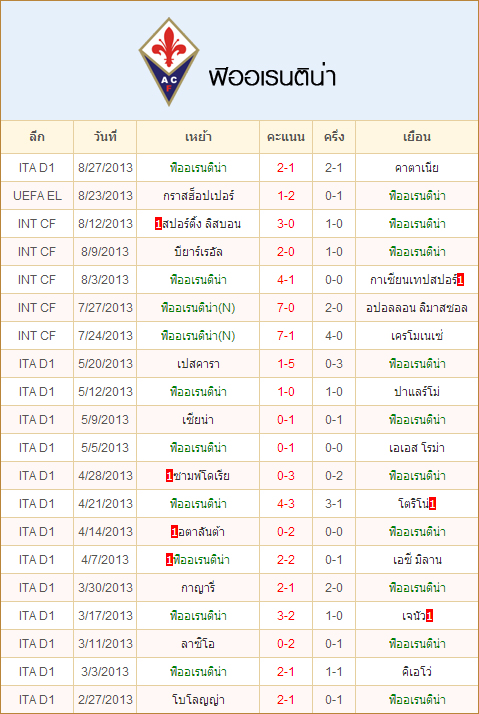Click the date 8/9/2013
Viewport: 479px width, 714px height.
[105, 252]
